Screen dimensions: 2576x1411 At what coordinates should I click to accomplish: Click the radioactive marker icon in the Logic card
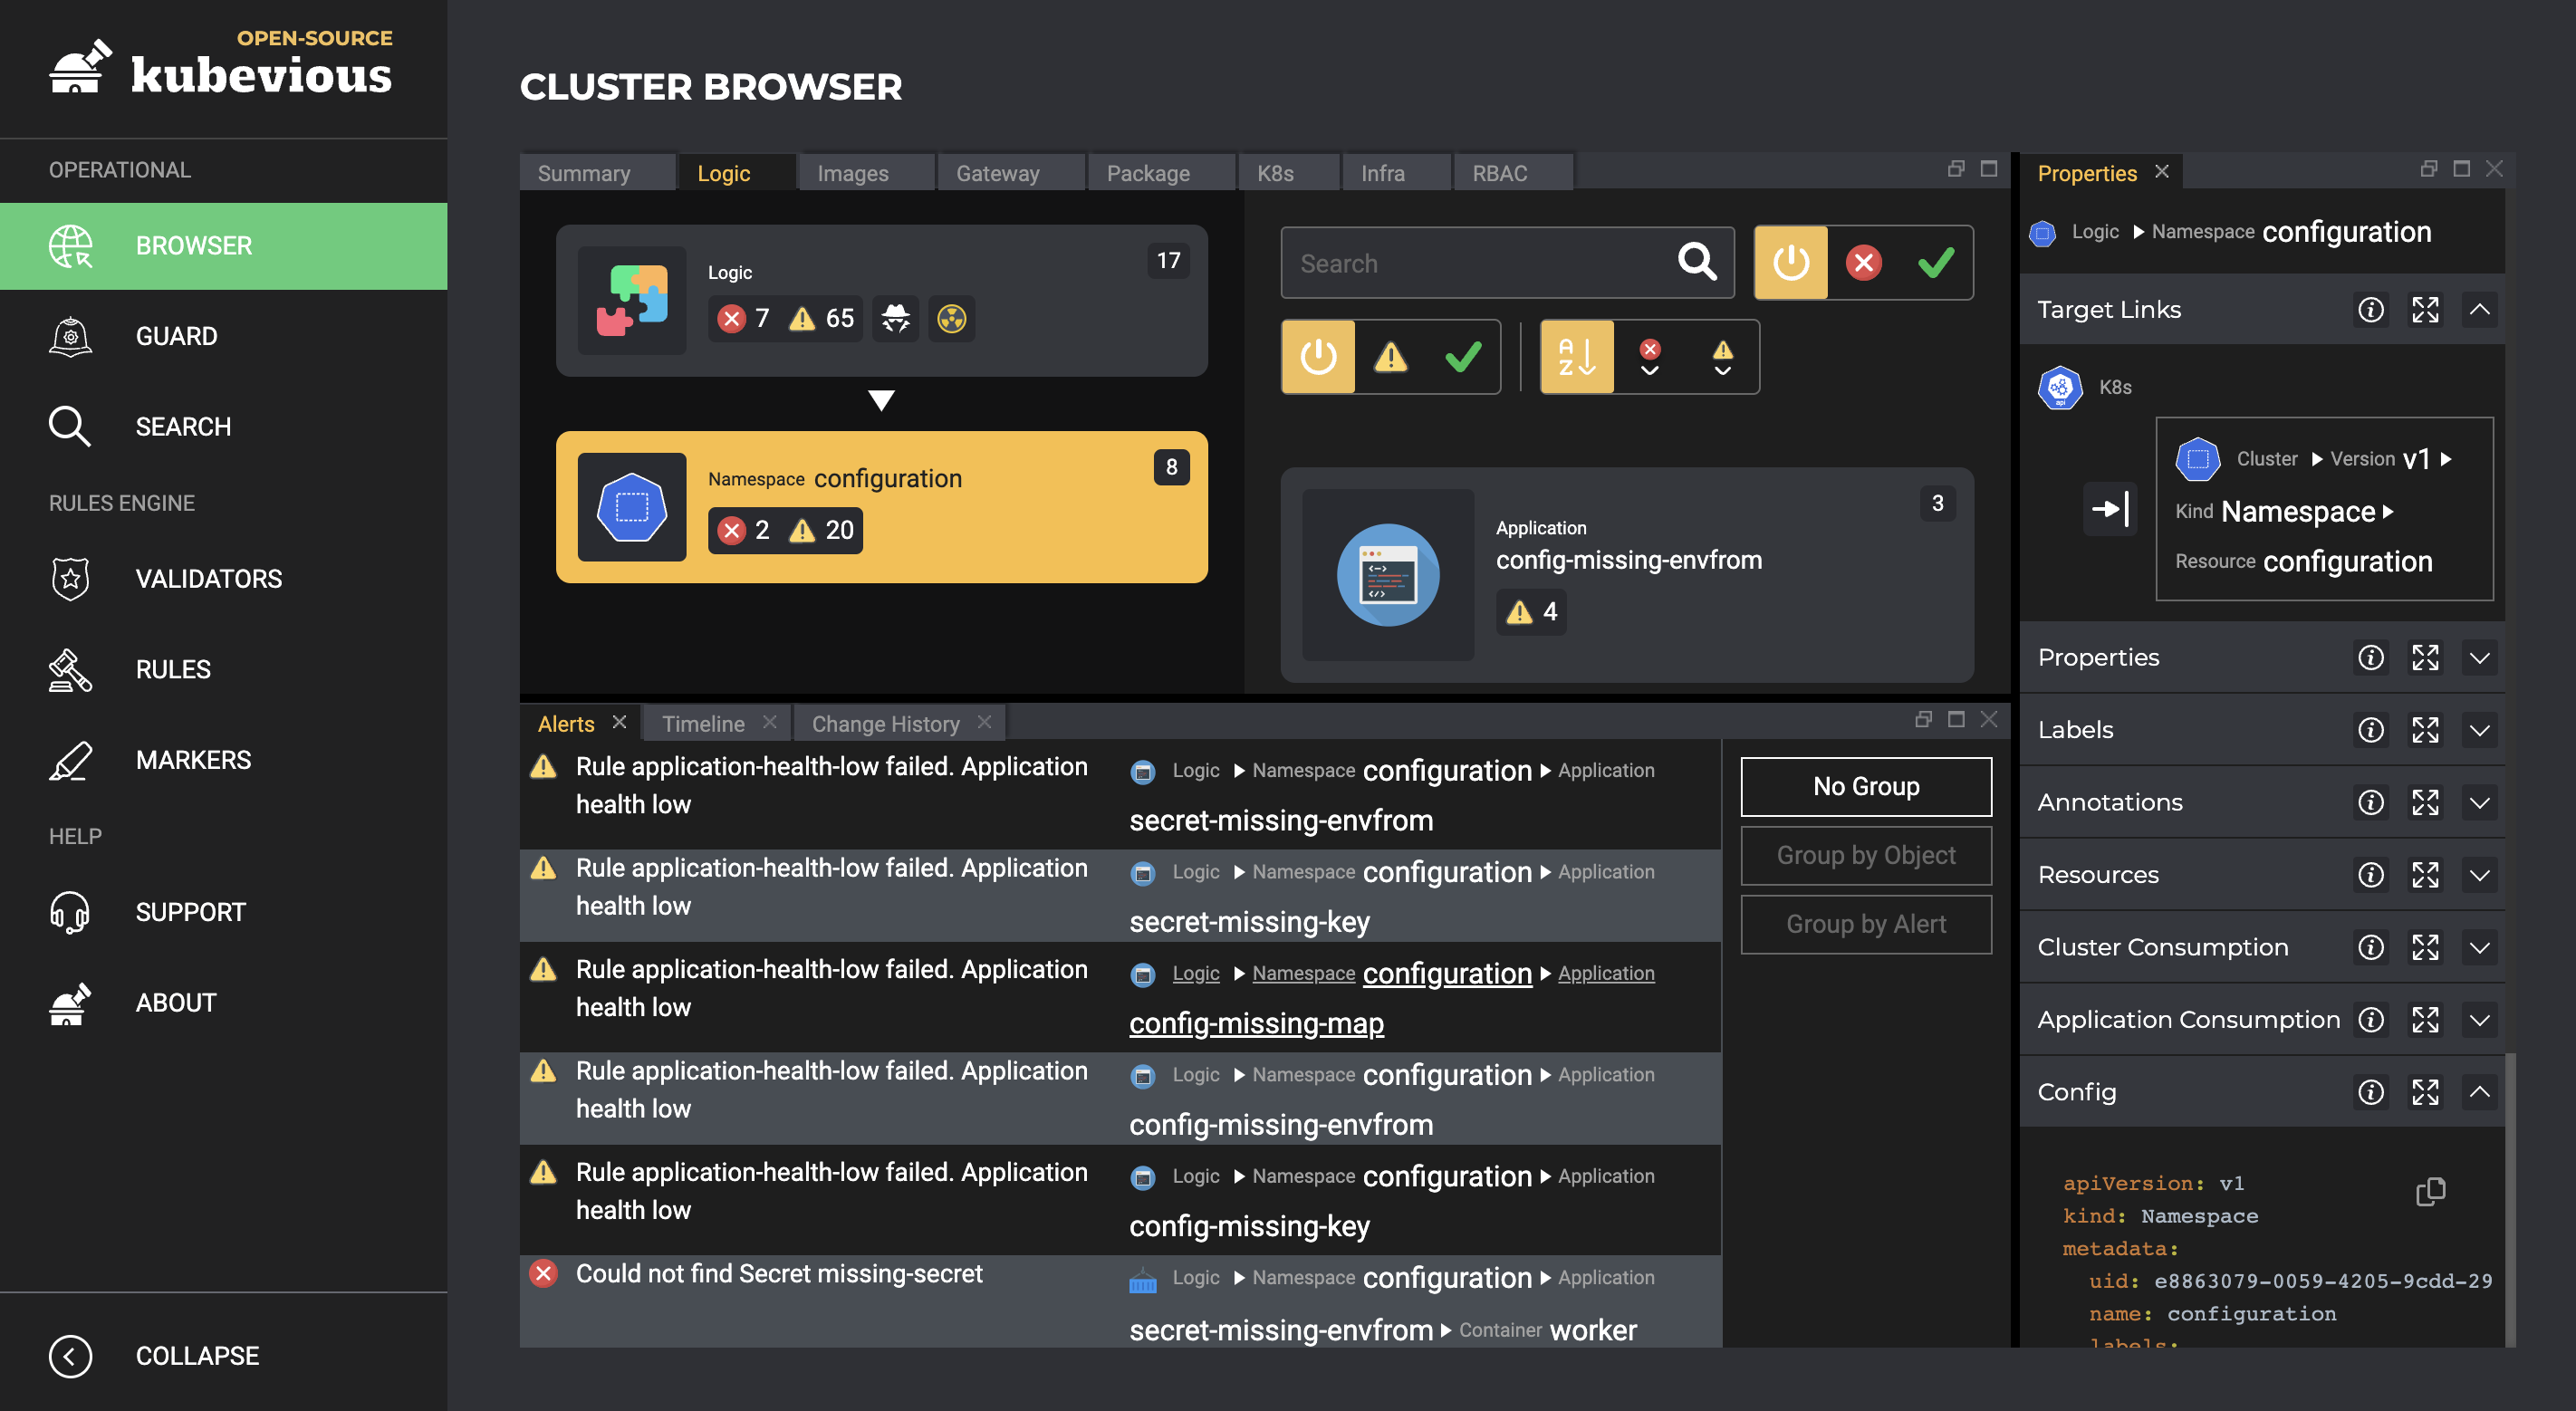point(952,319)
